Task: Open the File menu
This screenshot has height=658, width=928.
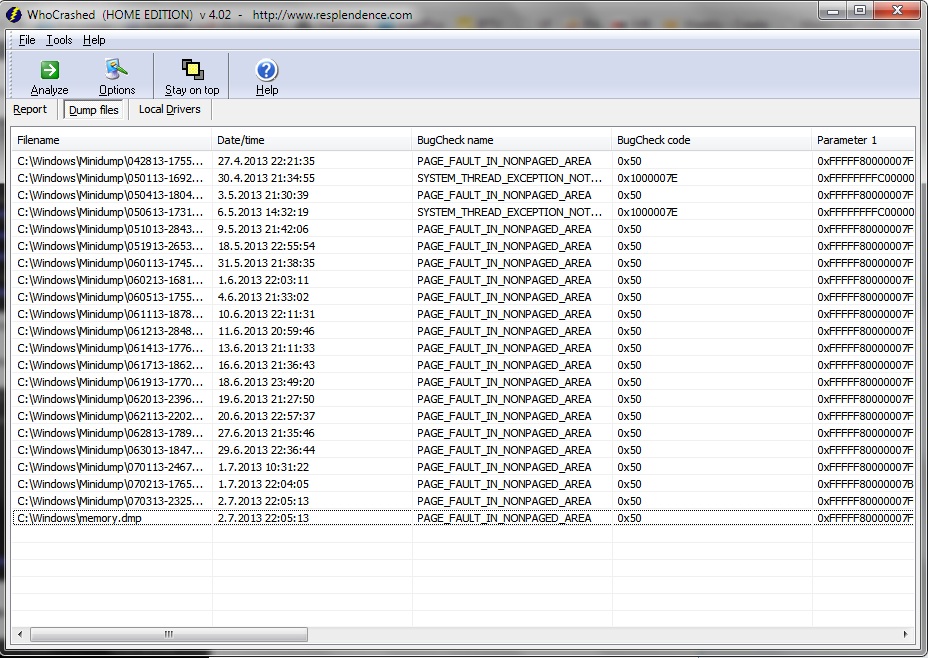Action: pos(27,40)
